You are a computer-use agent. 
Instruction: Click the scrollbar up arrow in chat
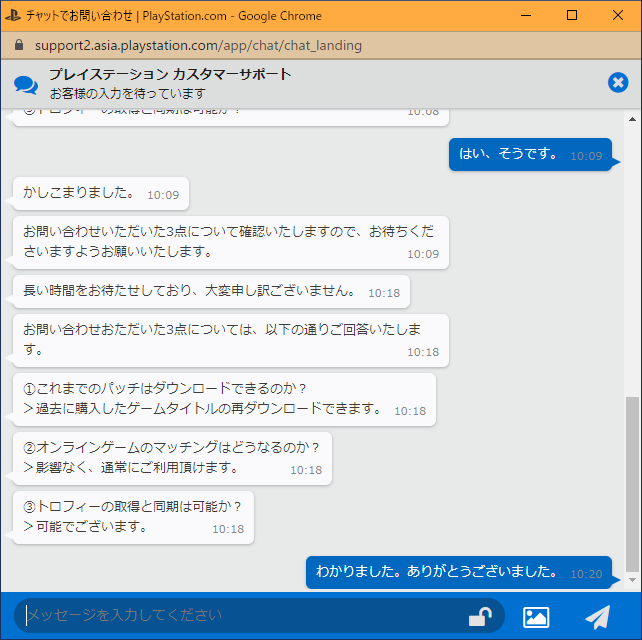pyautogui.click(x=633, y=119)
